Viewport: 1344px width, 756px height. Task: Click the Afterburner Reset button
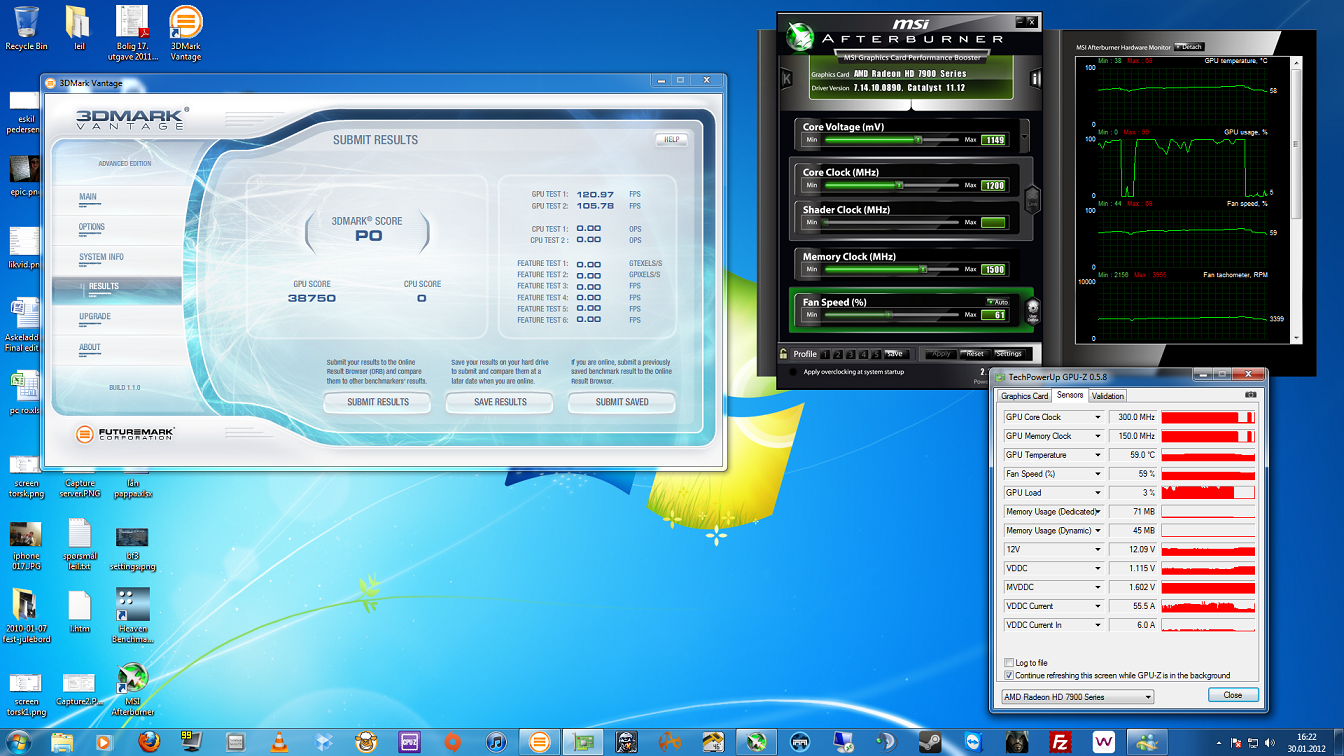tap(975, 354)
